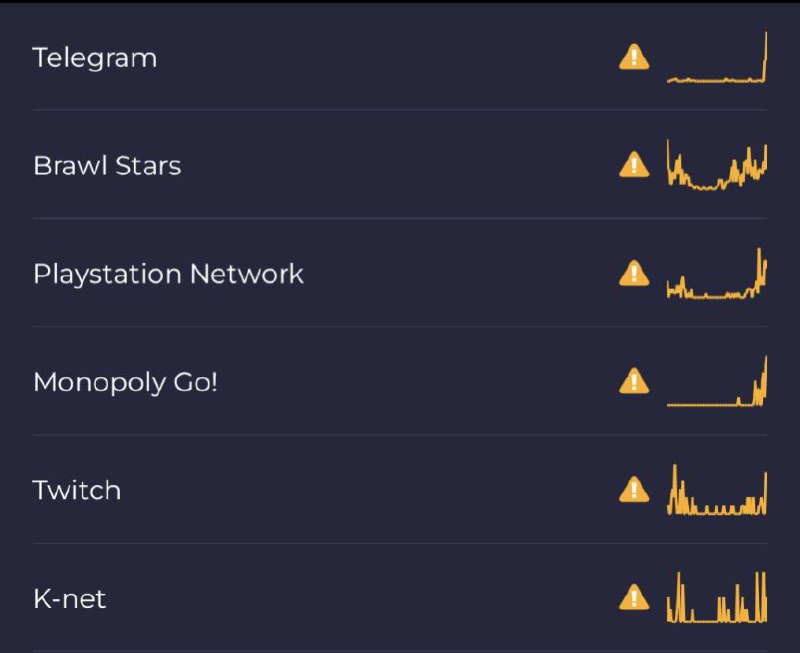Tap the Twitch warning triangle icon

click(634, 490)
